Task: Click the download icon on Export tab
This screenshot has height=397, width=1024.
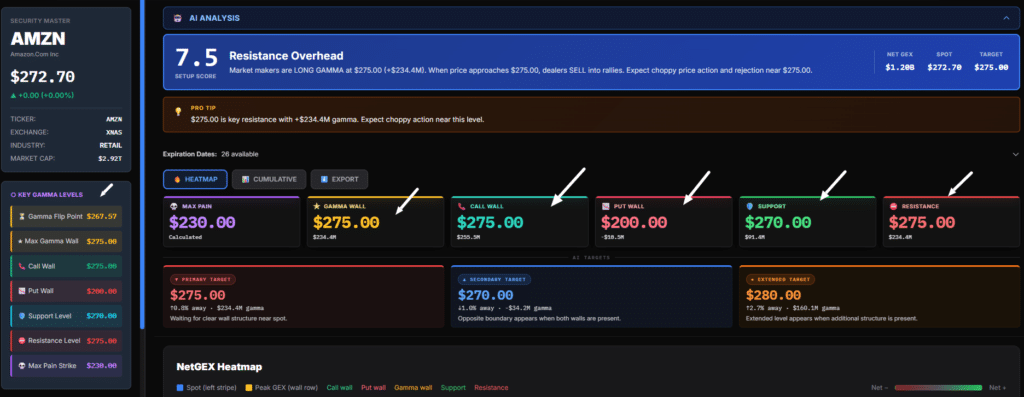Action: click(323, 179)
